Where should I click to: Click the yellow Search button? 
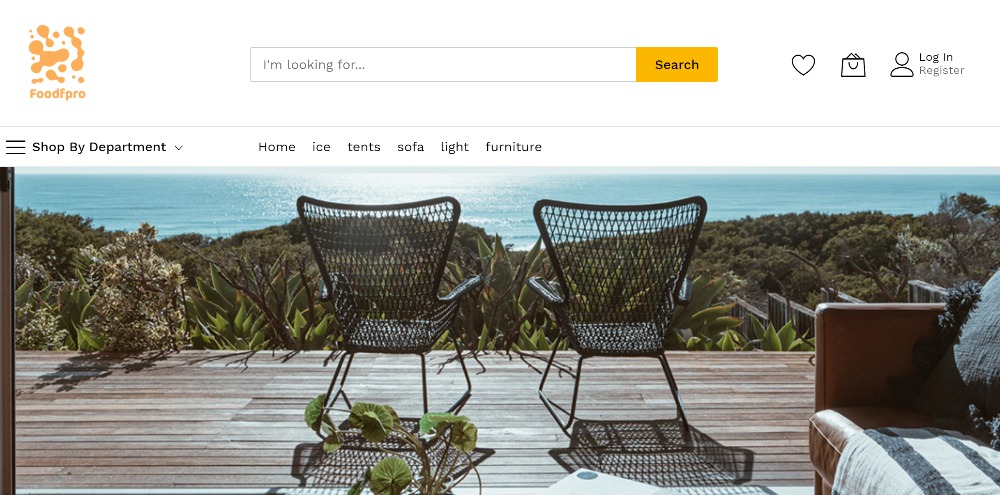coord(677,64)
